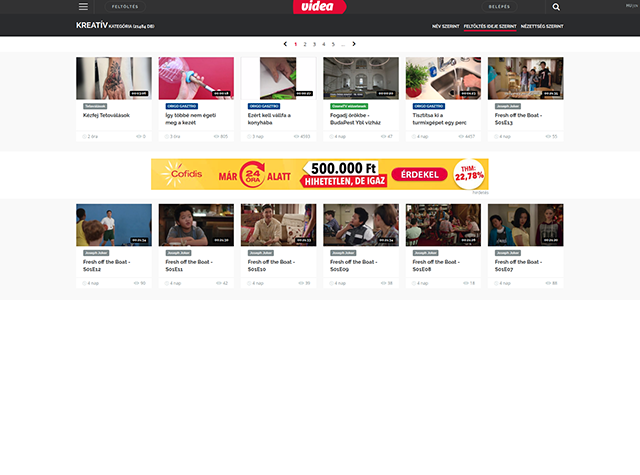Viewport: 640px width, 475px height.
Task: Click Fogadj örökbe - Budapest title
Action: [355, 119]
